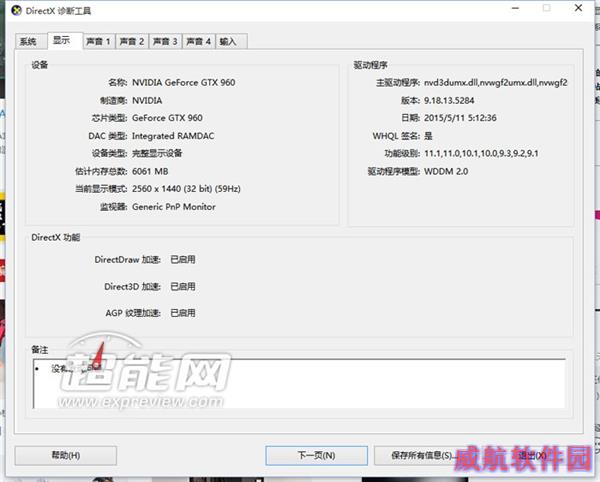The width and height of the screenshot is (600, 482).
Task: Click the DirectX diagnostic tool title icon
Action: (16, 11)
